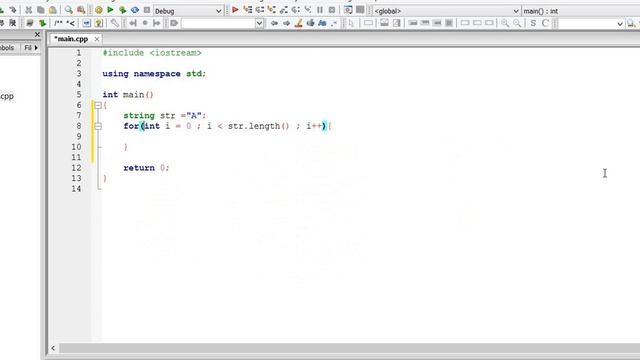The image size is (640, 360).
Task: Click the 'string str ="A";' line
Action: (165, 116)
